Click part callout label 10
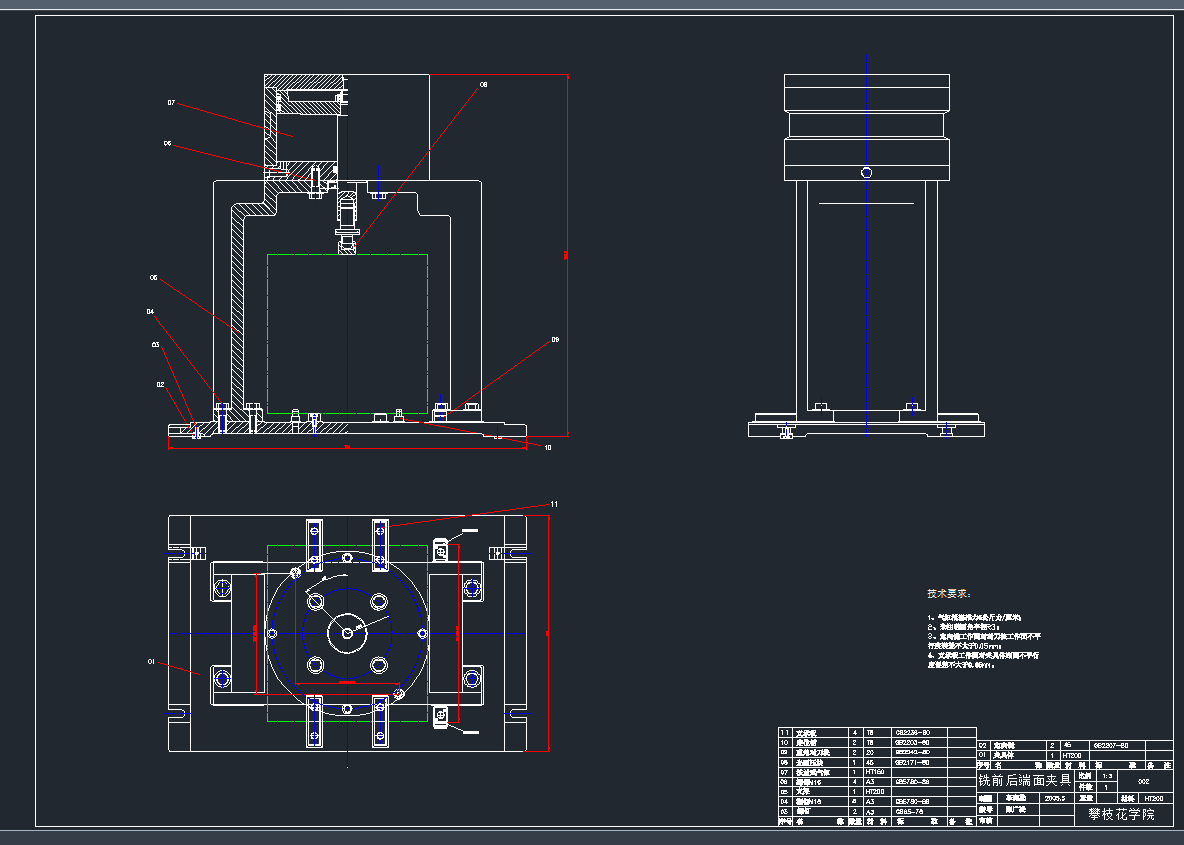The image size is (1184, 845). pos(547,447)
